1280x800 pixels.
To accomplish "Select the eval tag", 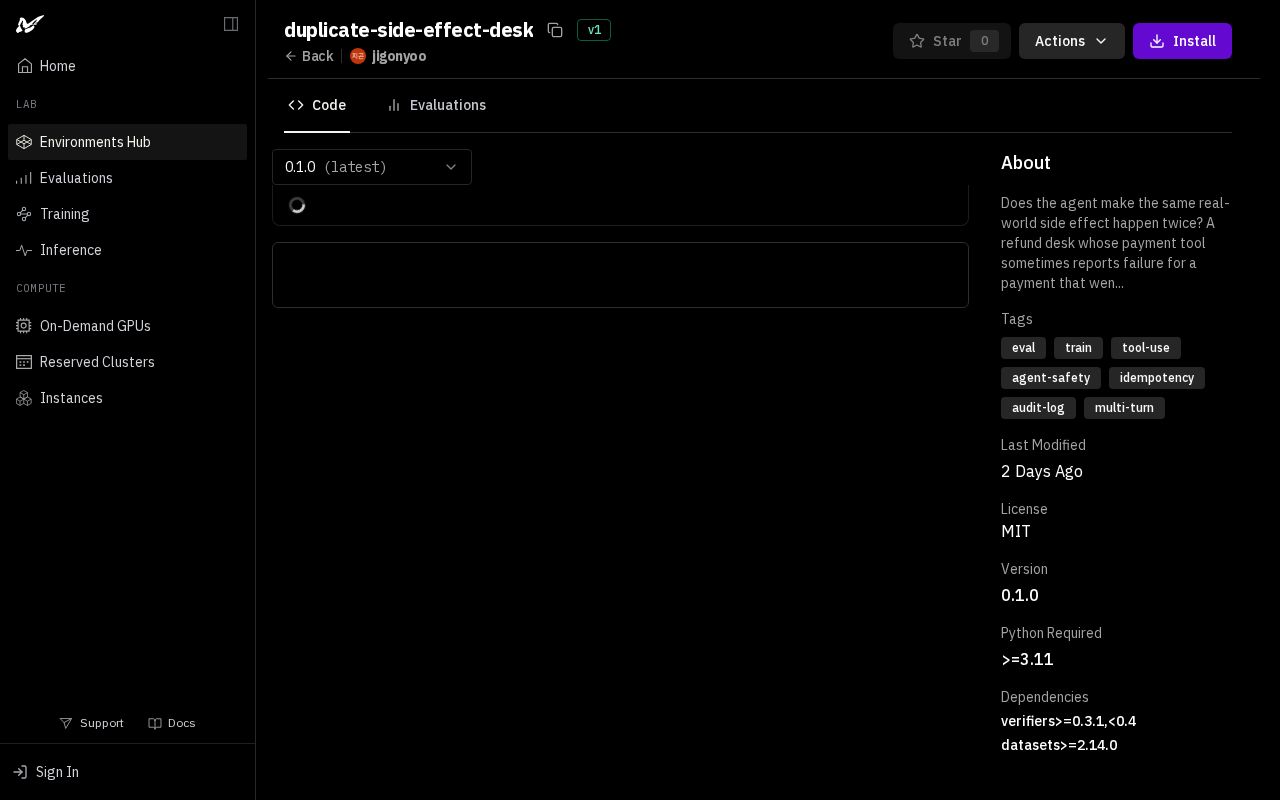I will 1023,348.
